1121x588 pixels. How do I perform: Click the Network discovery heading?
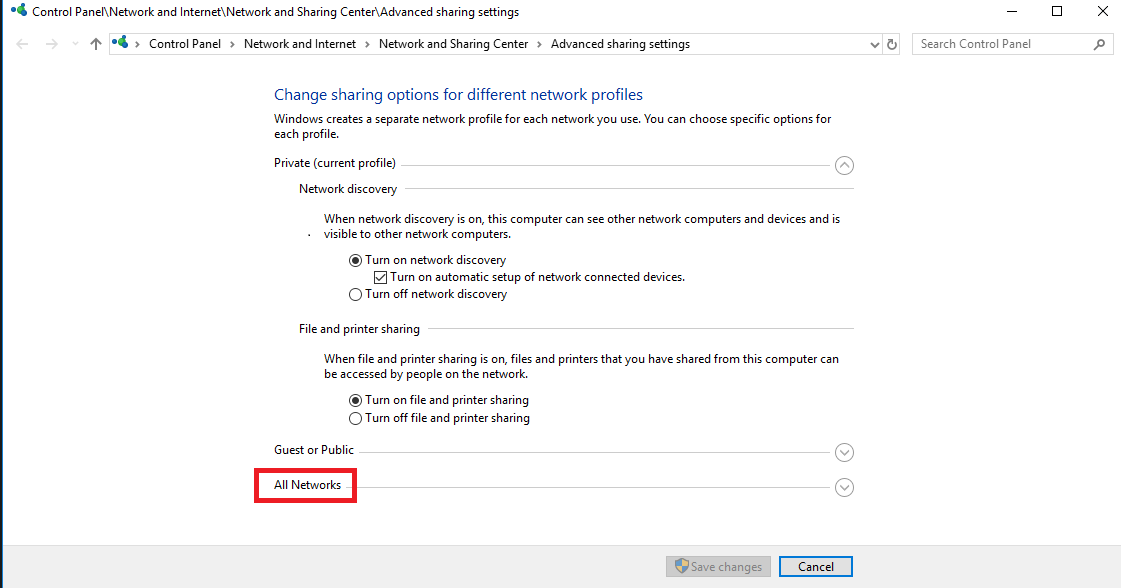pyautogui.click(x=347, y=189)
